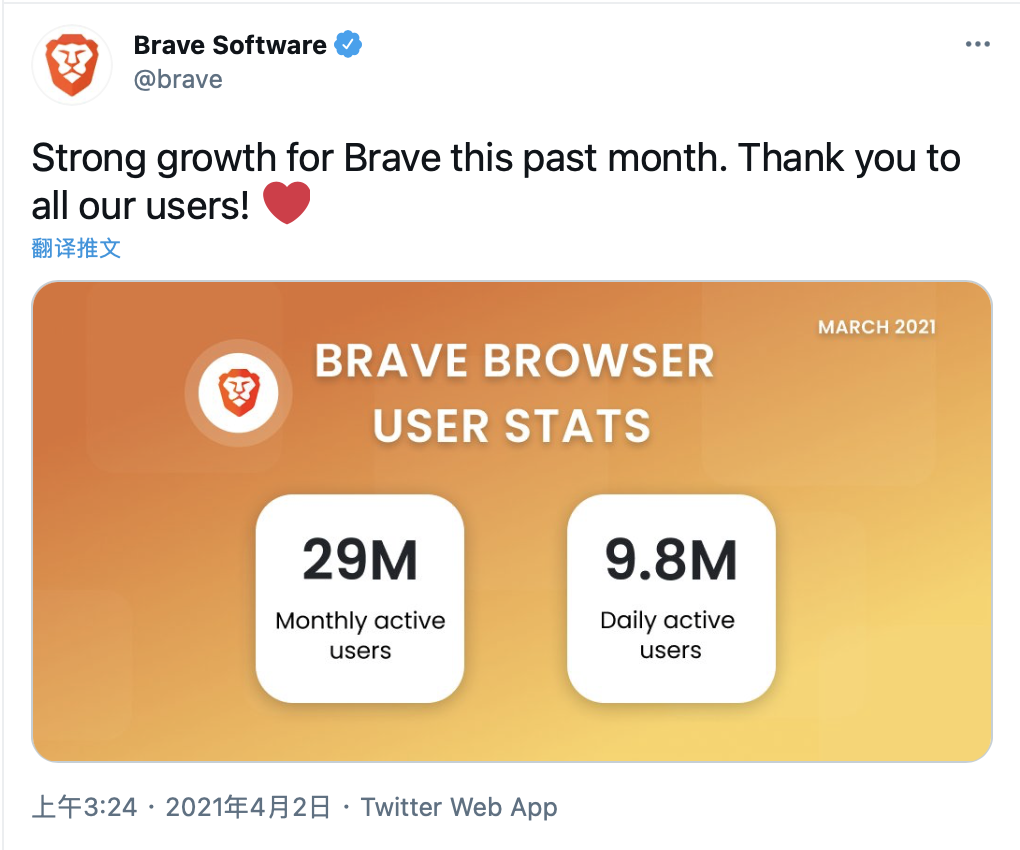Screen dimensions: 1020x850
Task: Click the Brave lion profile avatar
Action: pos(72,65)
